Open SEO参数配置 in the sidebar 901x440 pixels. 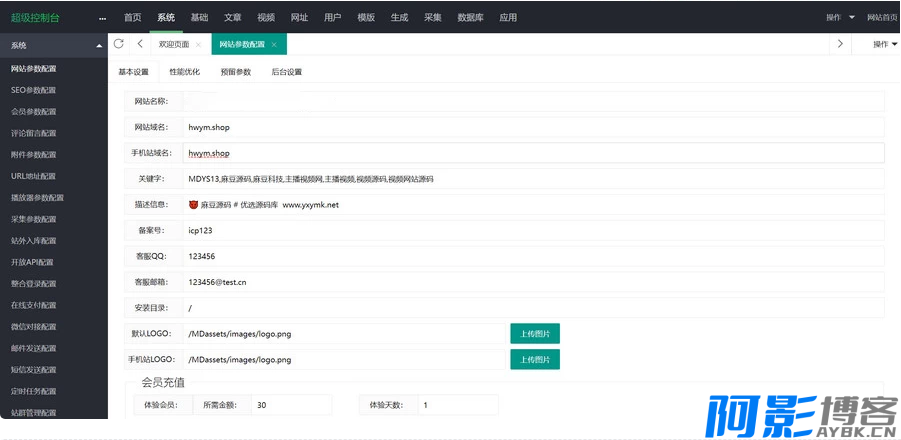point(34,90)
